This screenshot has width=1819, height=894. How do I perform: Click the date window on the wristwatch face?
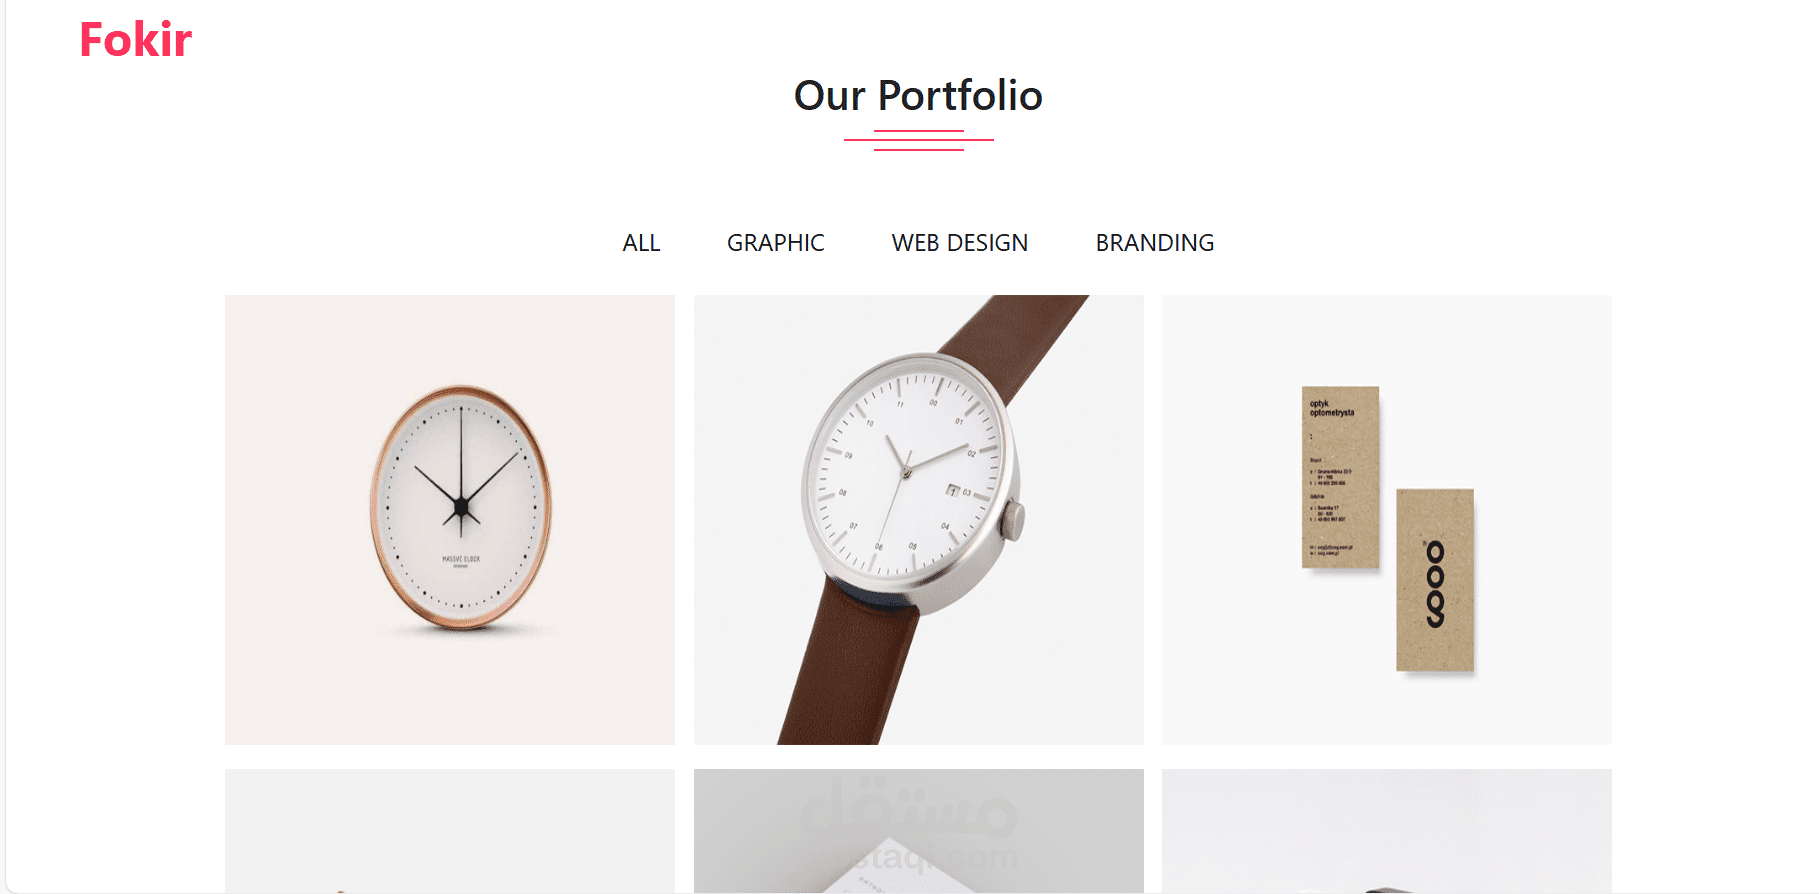tap(953, 491)
